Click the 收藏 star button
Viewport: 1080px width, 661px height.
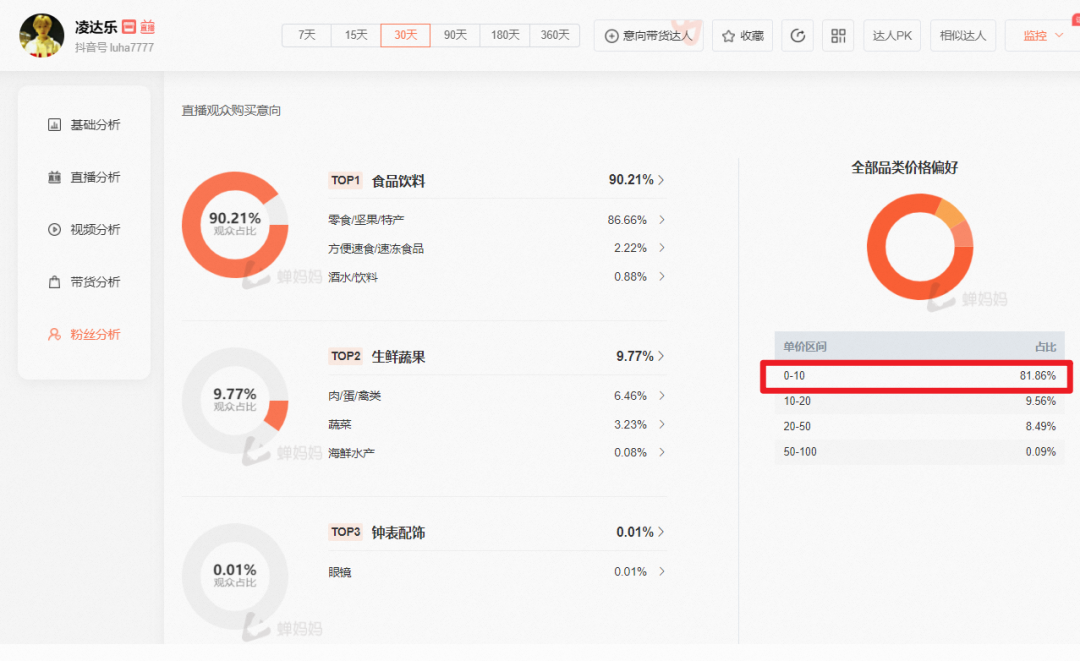742,36
